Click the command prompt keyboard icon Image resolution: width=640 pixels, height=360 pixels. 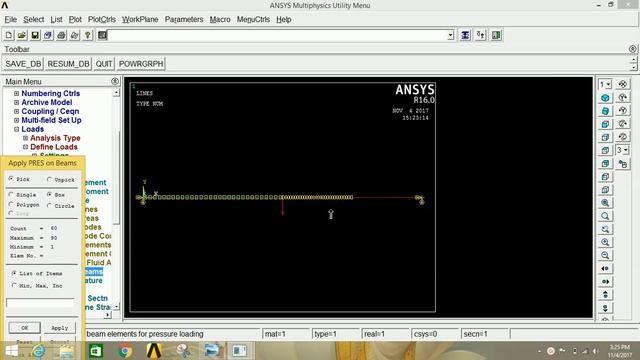pos(102,36)
